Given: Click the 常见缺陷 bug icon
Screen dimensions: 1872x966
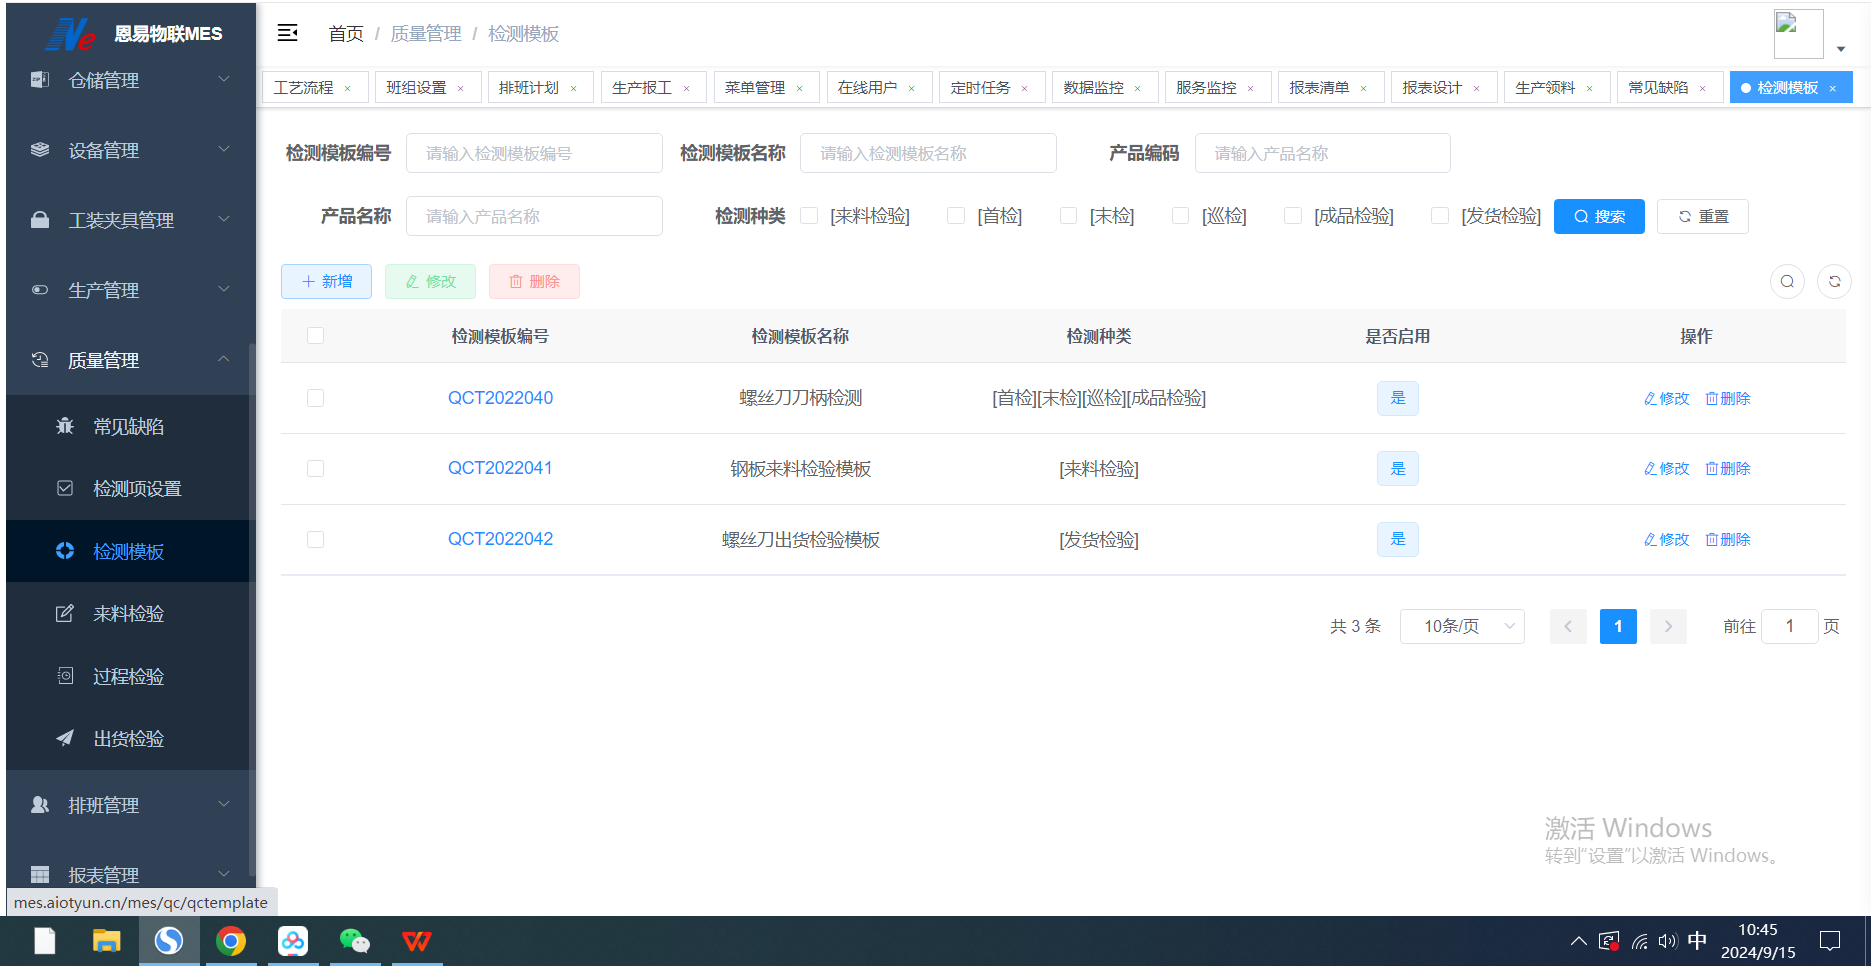Looking at the screenshot, I should [x=64, y=425].
